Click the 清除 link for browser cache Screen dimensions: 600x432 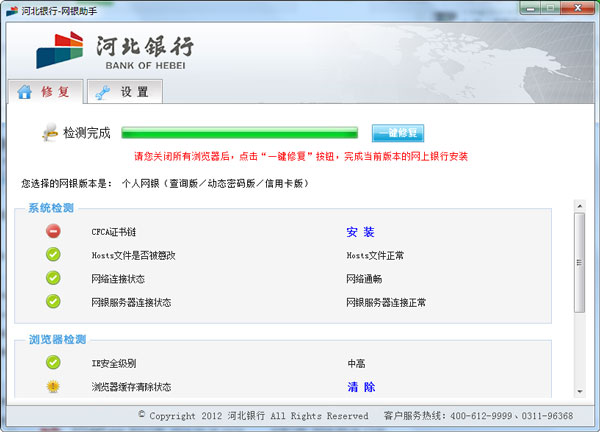361,387
